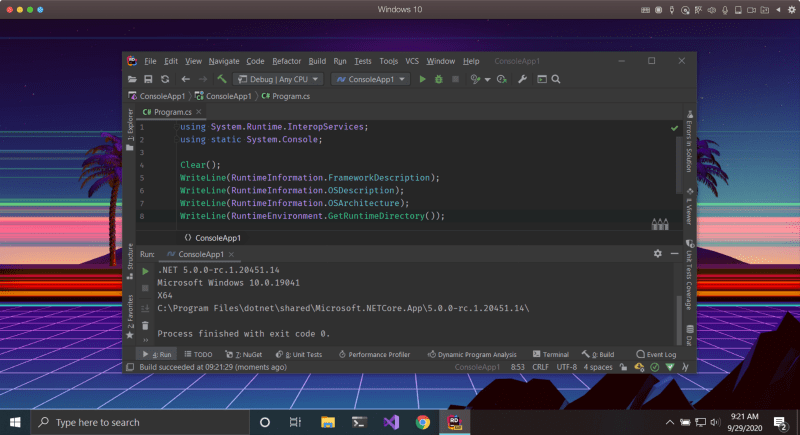
Task: Open Unit Tests Coverage side panel
Action: click(689, 275)
